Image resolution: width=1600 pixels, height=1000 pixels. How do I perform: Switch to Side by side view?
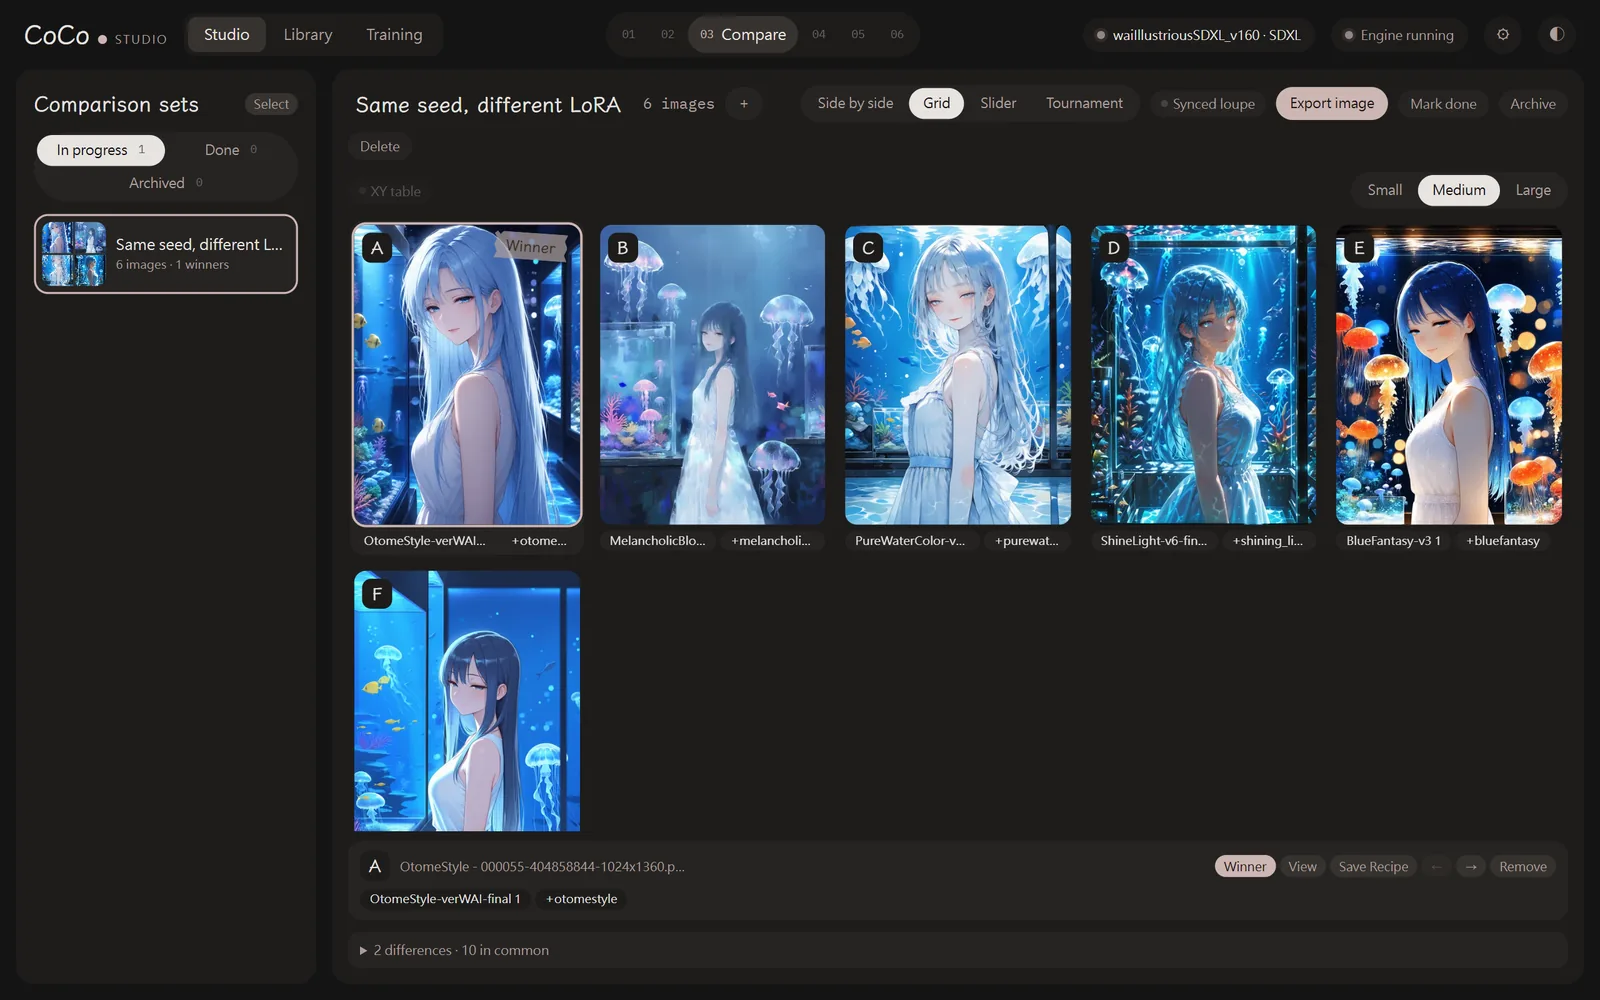click(855, 103)
